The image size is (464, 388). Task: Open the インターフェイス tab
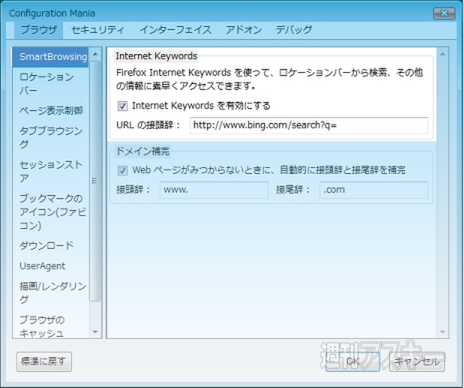coord(176,30)
